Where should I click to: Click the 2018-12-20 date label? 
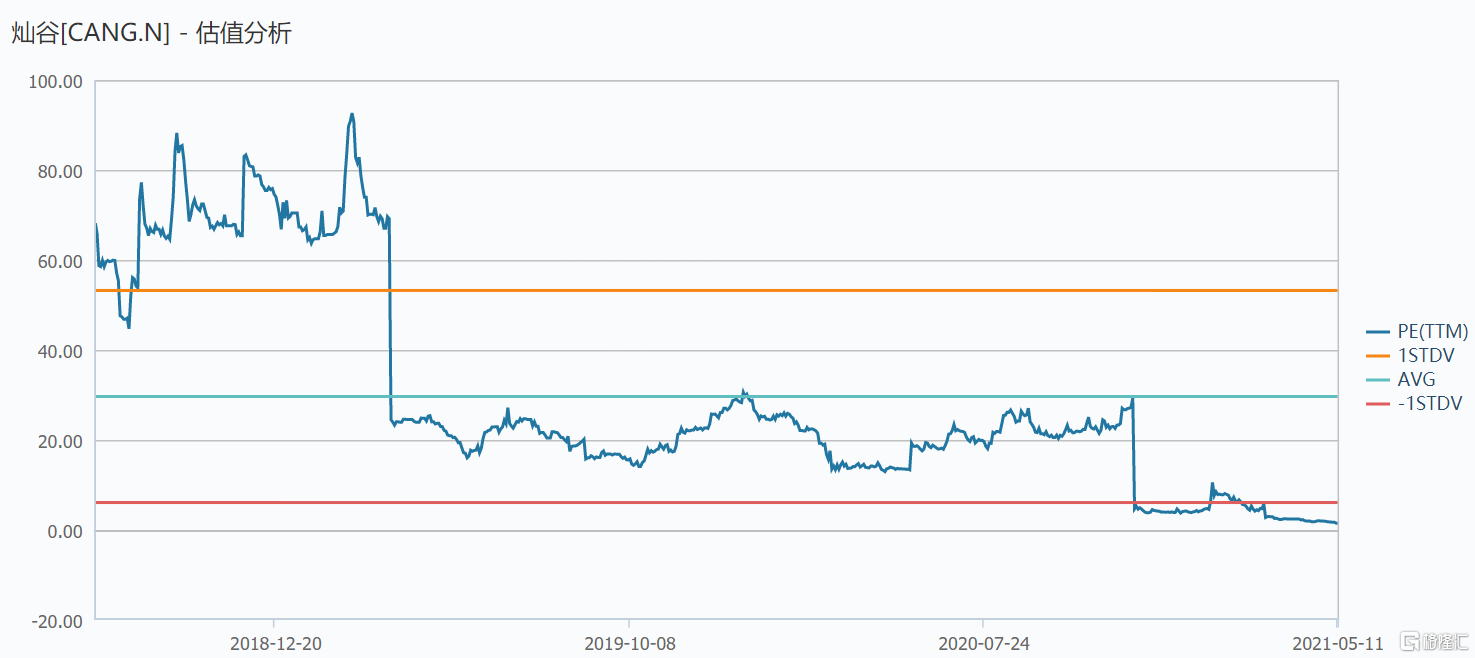[275, 643]
